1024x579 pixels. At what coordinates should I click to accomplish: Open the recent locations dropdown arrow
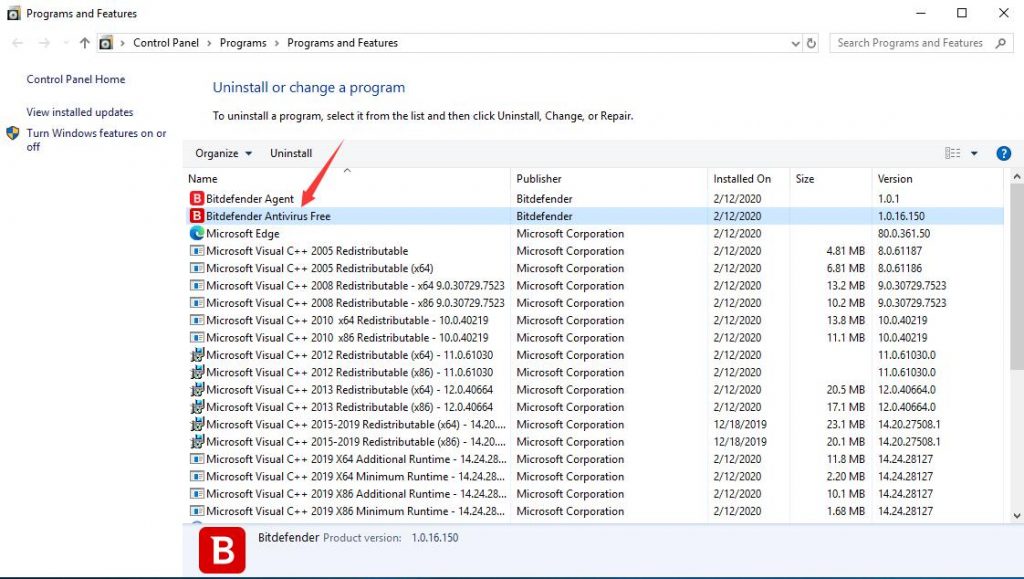click(65, 43)
